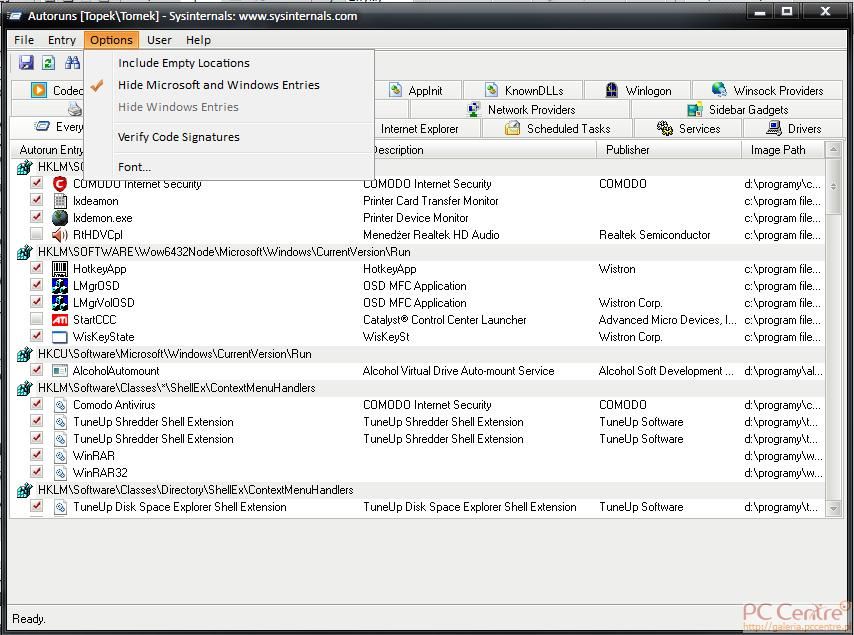The image size is (854, 635).
Task: Choose Font... in the Options menu
Action: coord(134,167)
